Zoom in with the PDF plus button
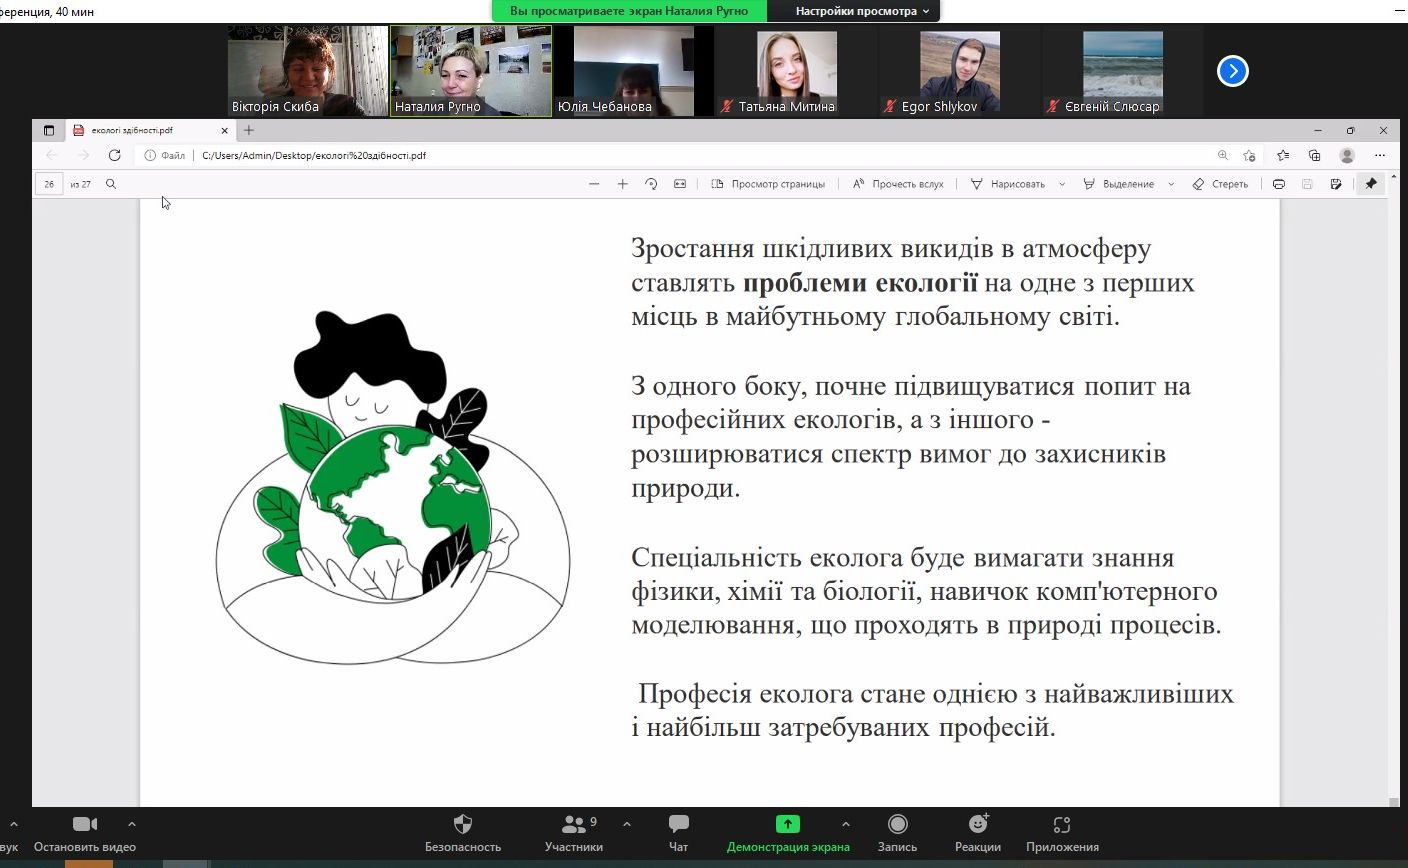Image resolution: width=1408 pixels, height=868 pixels. click(622, 184)
